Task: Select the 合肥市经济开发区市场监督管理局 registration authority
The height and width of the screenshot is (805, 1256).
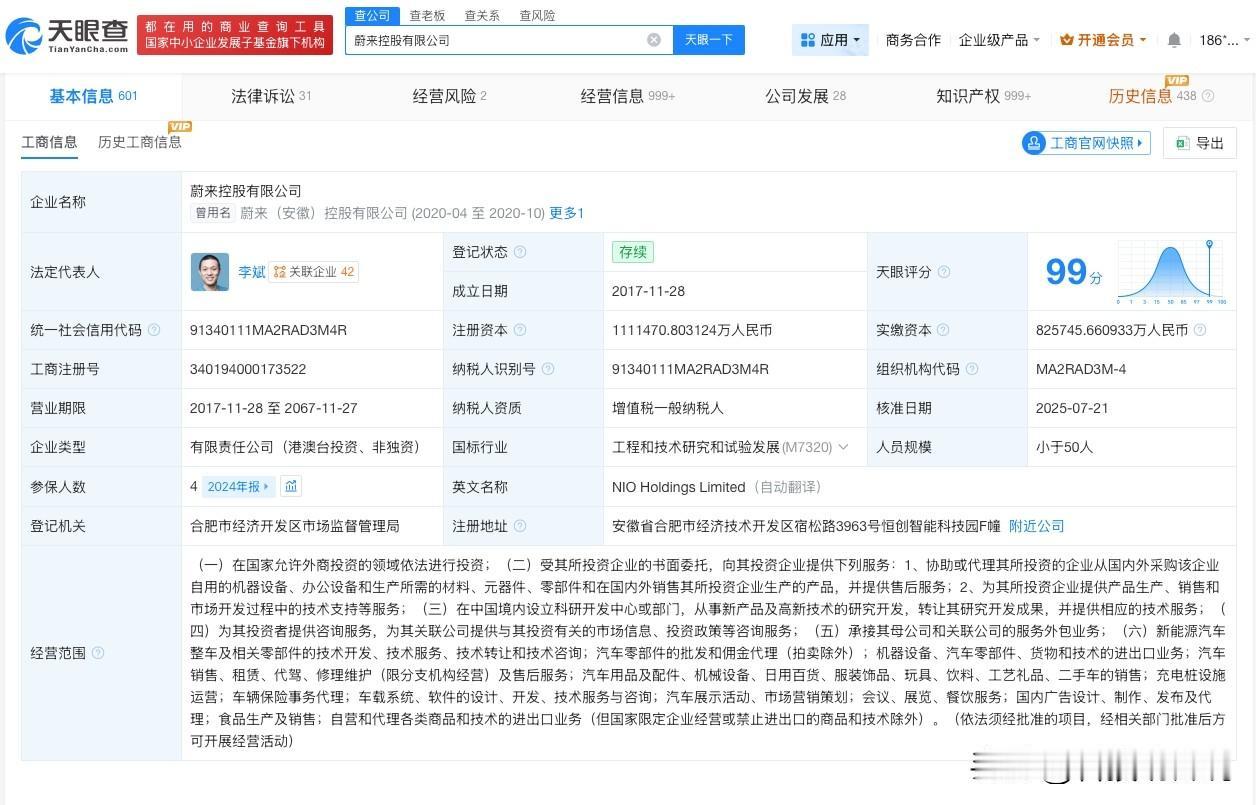Action: [x=295, y=526]
